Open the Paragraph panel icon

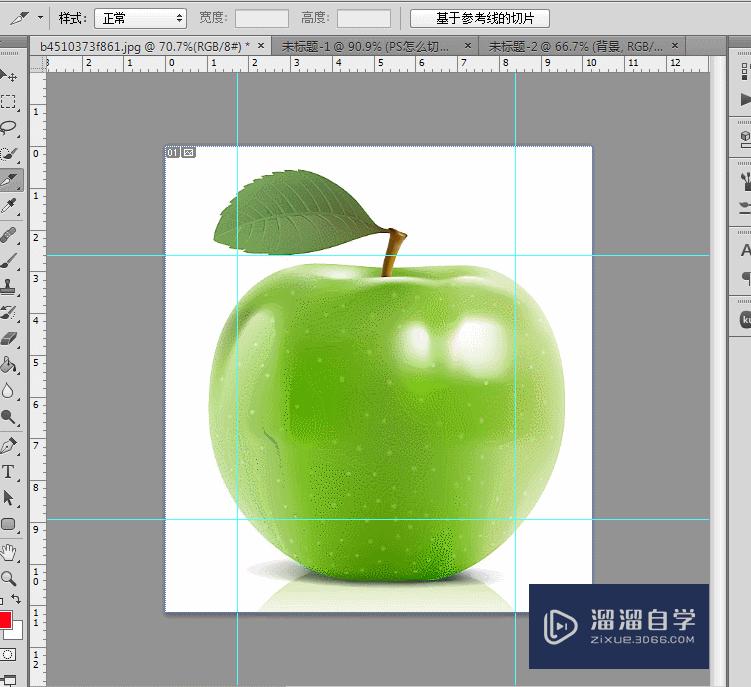tap(745, 277)
